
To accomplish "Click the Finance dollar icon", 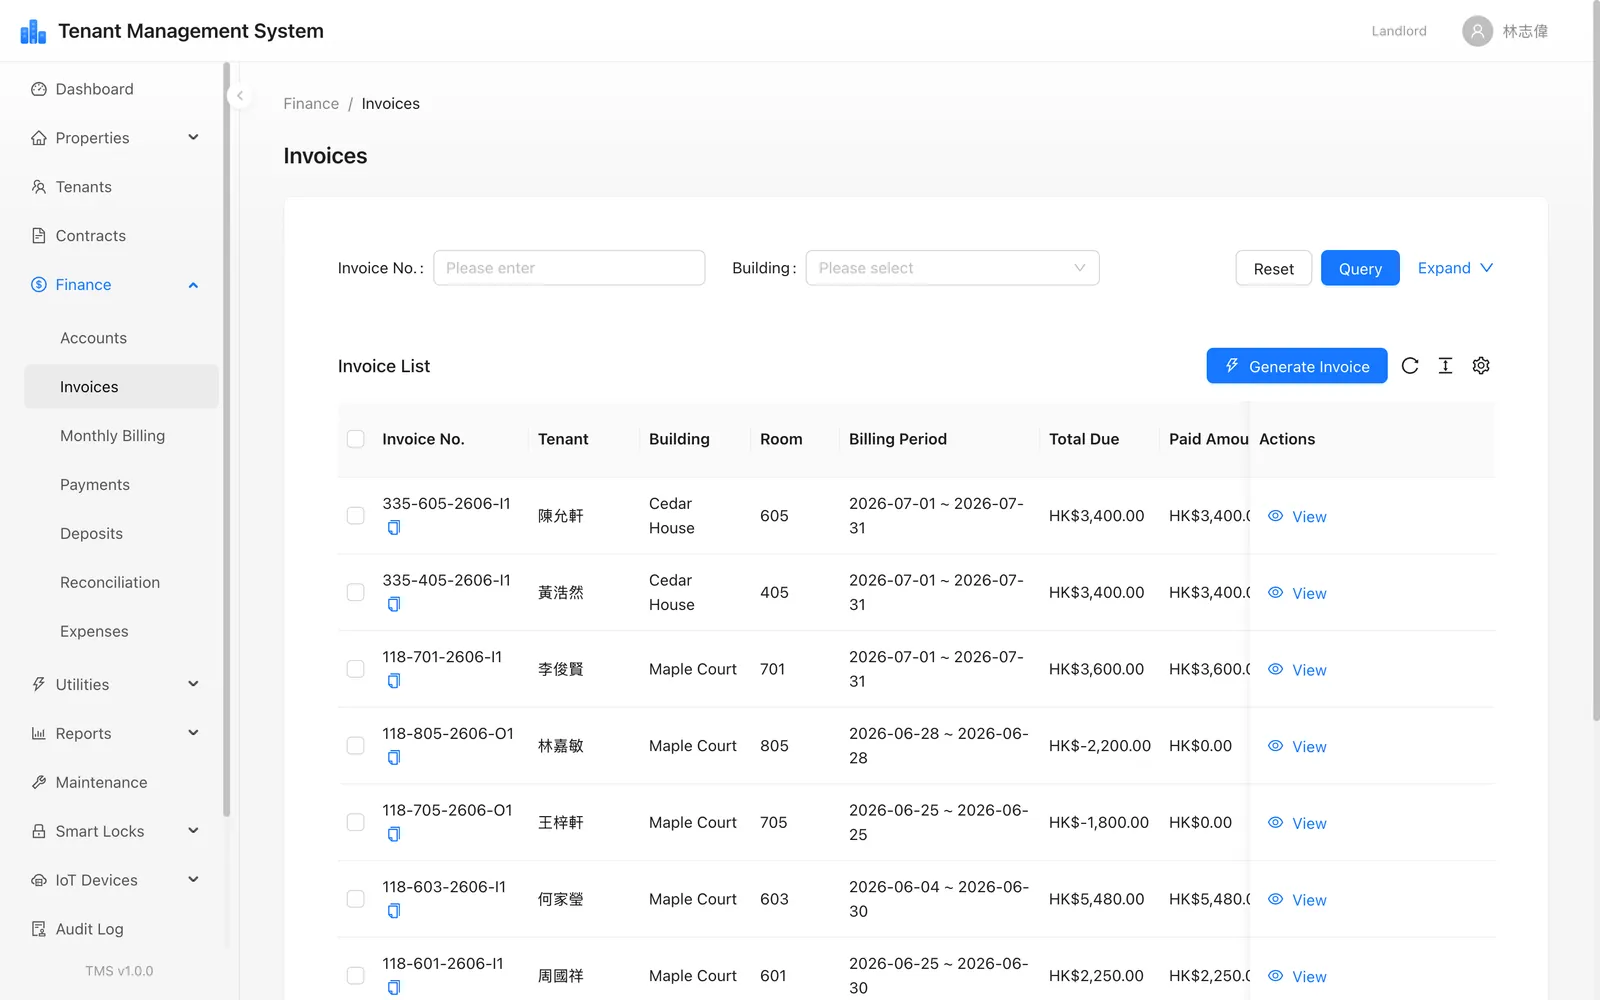I will tap(39, 285).
